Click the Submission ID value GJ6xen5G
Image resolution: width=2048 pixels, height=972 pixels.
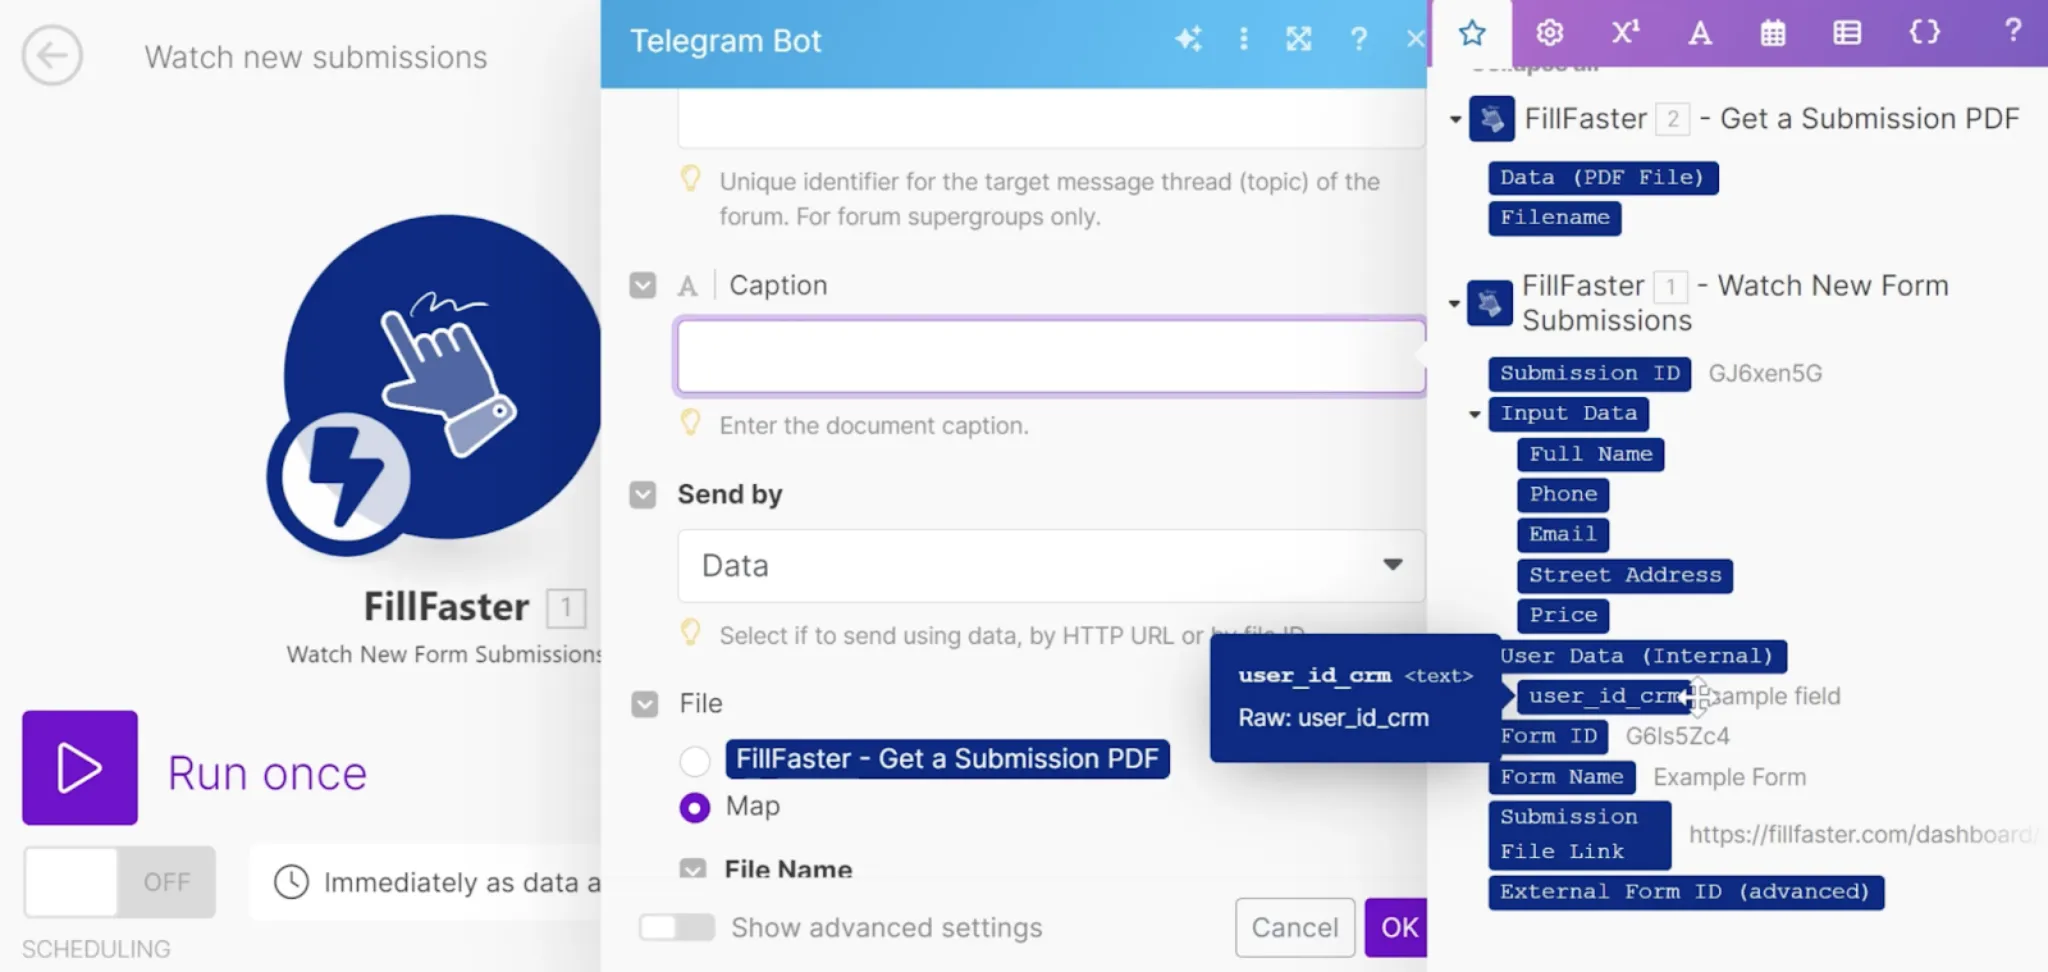(1765, 374)
